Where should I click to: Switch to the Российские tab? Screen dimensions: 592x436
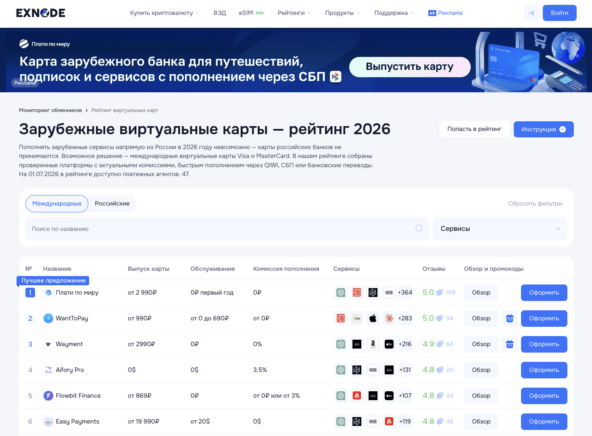click(112, 203)
